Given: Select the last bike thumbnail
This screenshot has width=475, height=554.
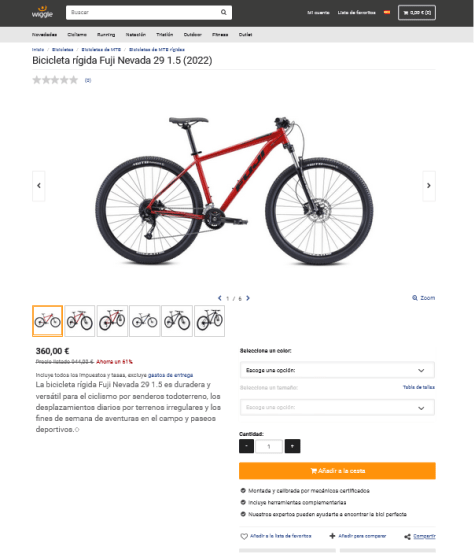Looking at the screenshot, I should coord(210,321).
